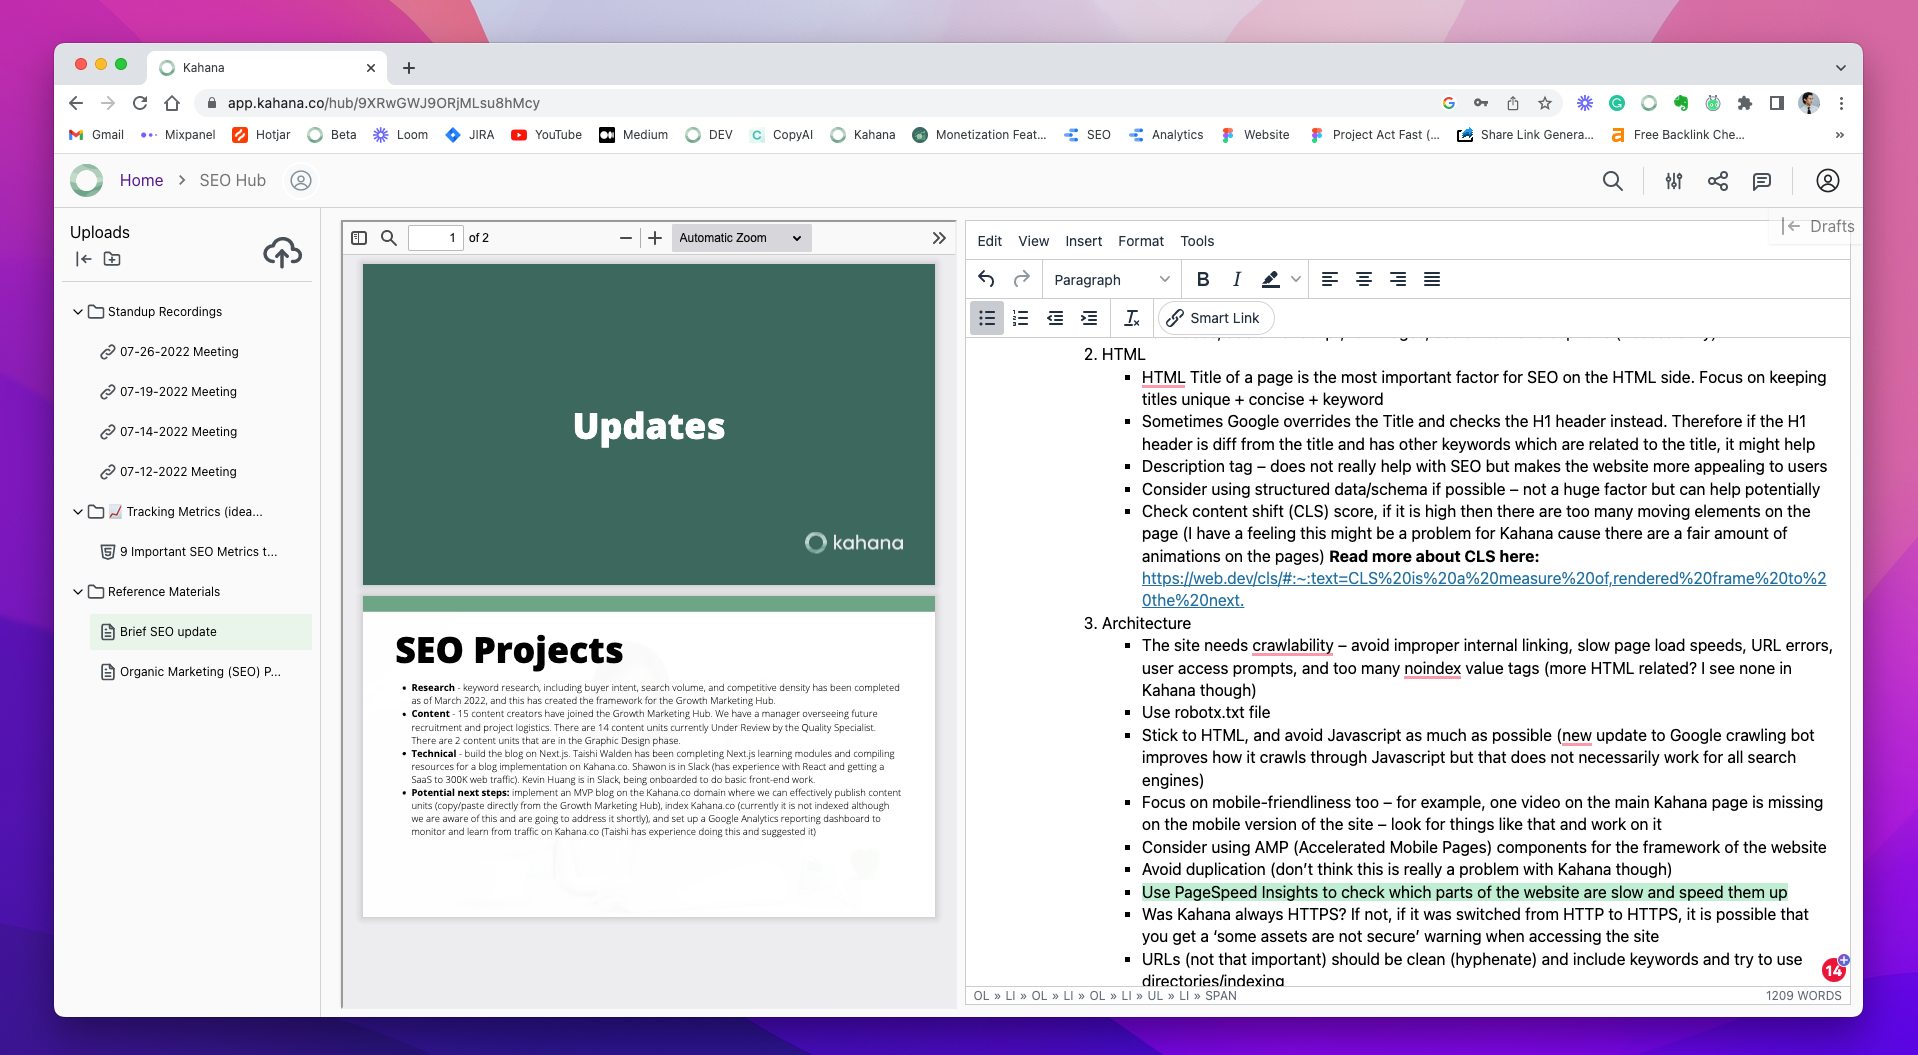Open the Mixpanel bookmark
This screenshot has height=1055, width=1918.
point(178,135)
